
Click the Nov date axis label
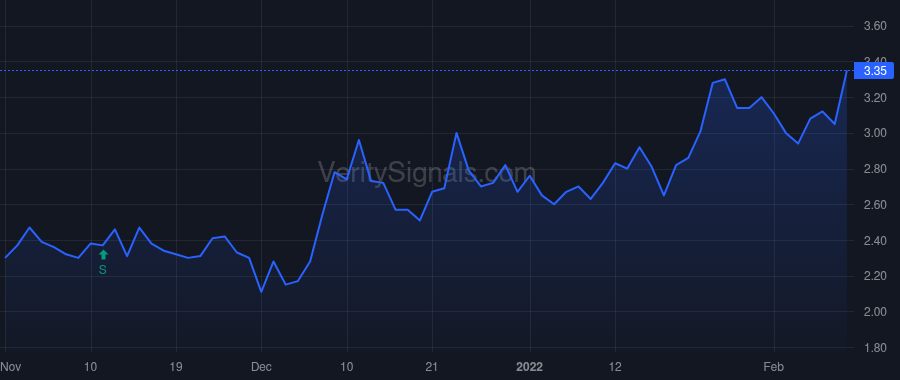pos(9,367)
